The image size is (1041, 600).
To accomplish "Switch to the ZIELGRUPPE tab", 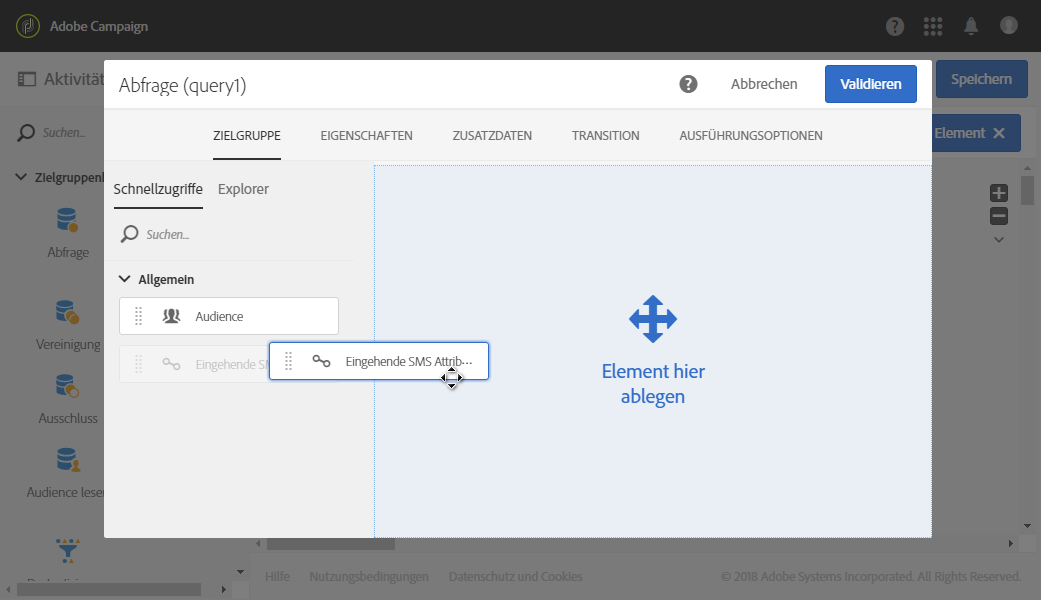I will (247, 135).
